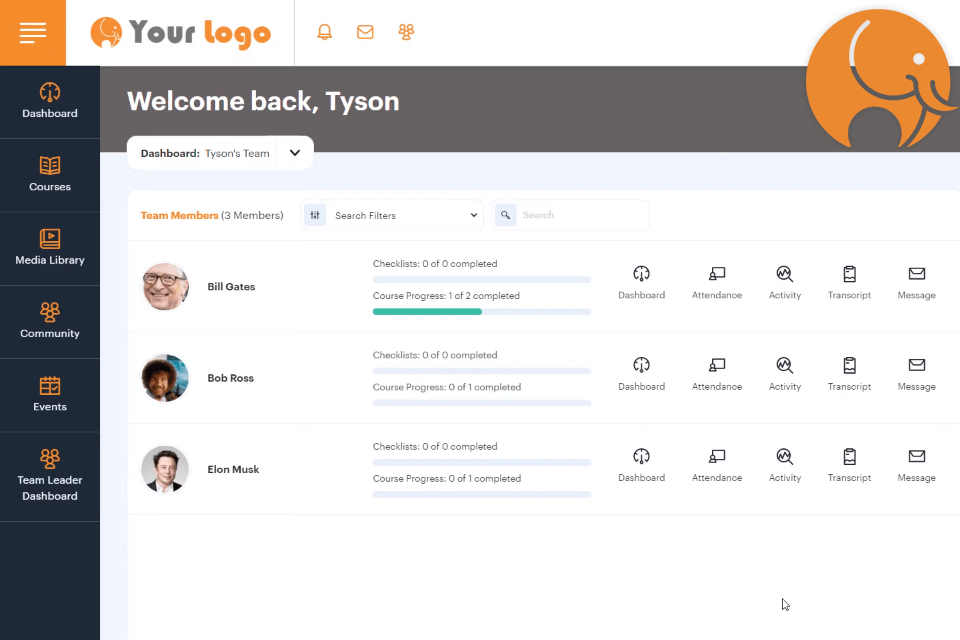This screenshot has height=640, width=960.
Task: Go to Dashboard in sidebar
Action: [x=50, y=102]
